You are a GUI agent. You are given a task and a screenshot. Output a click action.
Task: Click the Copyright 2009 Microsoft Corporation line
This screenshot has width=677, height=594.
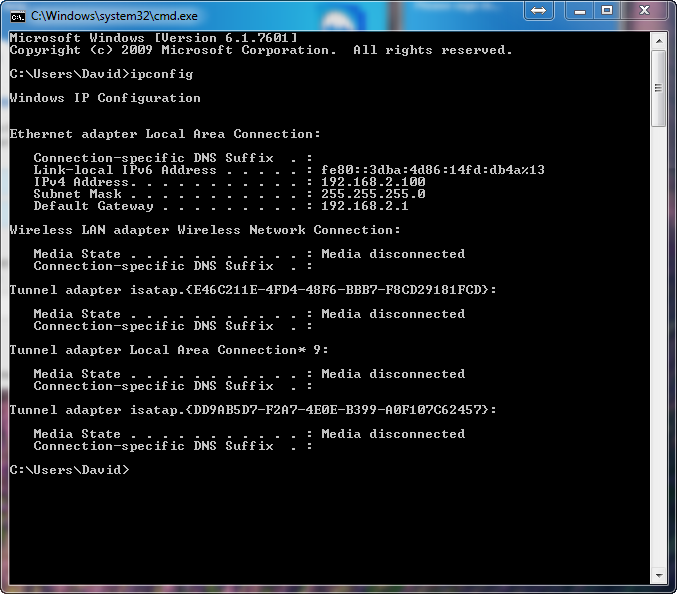pos(261,50)
